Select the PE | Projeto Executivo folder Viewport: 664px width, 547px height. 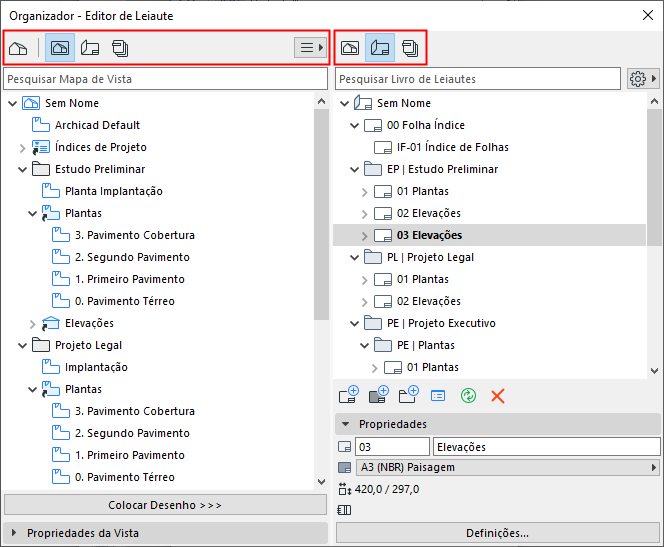pyautogui.click(x=441, y=323)
